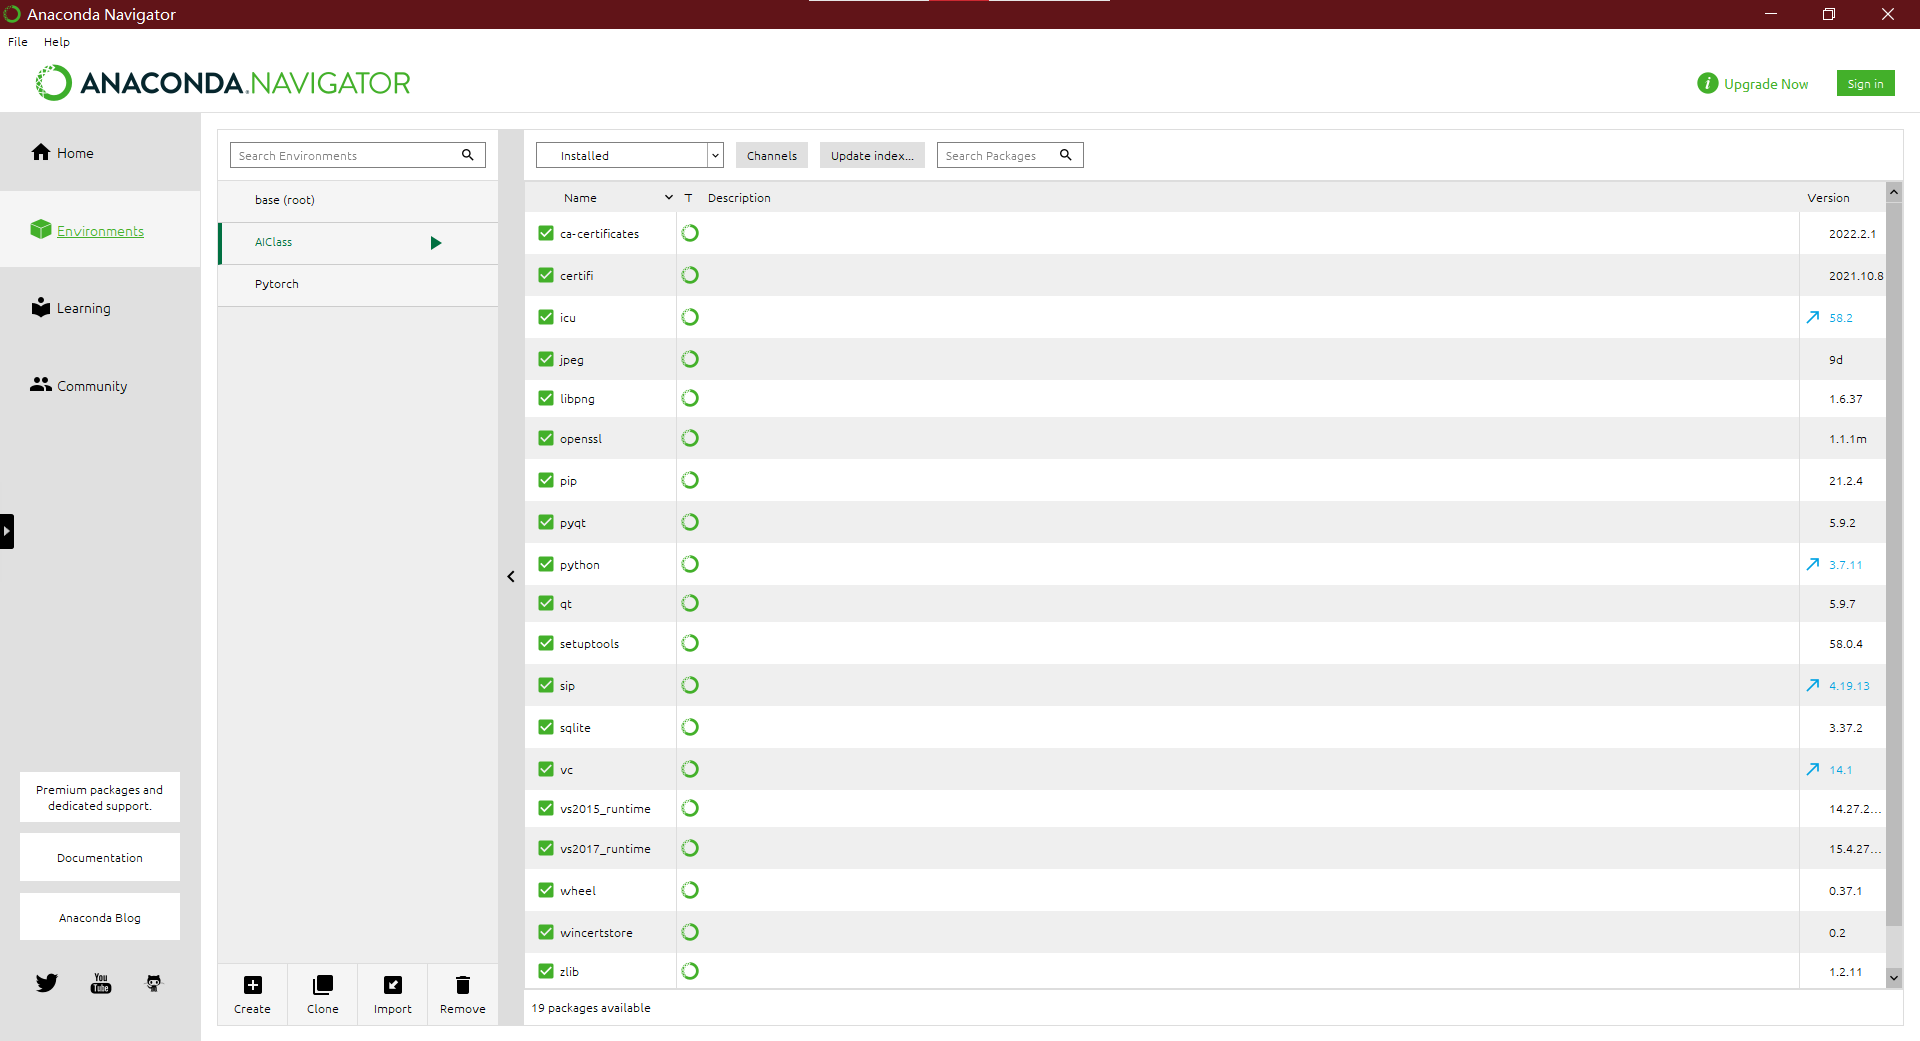Screen dimensions: 1920x1041
Task: Click the Search Packages magnifier icon
Action: 1066,155
